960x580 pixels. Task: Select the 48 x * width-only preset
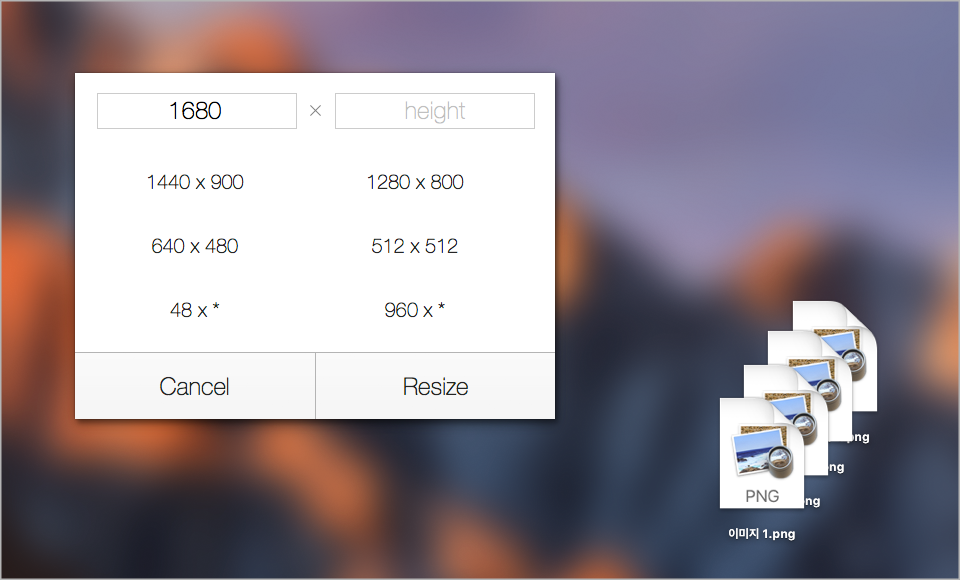point(195,310)
